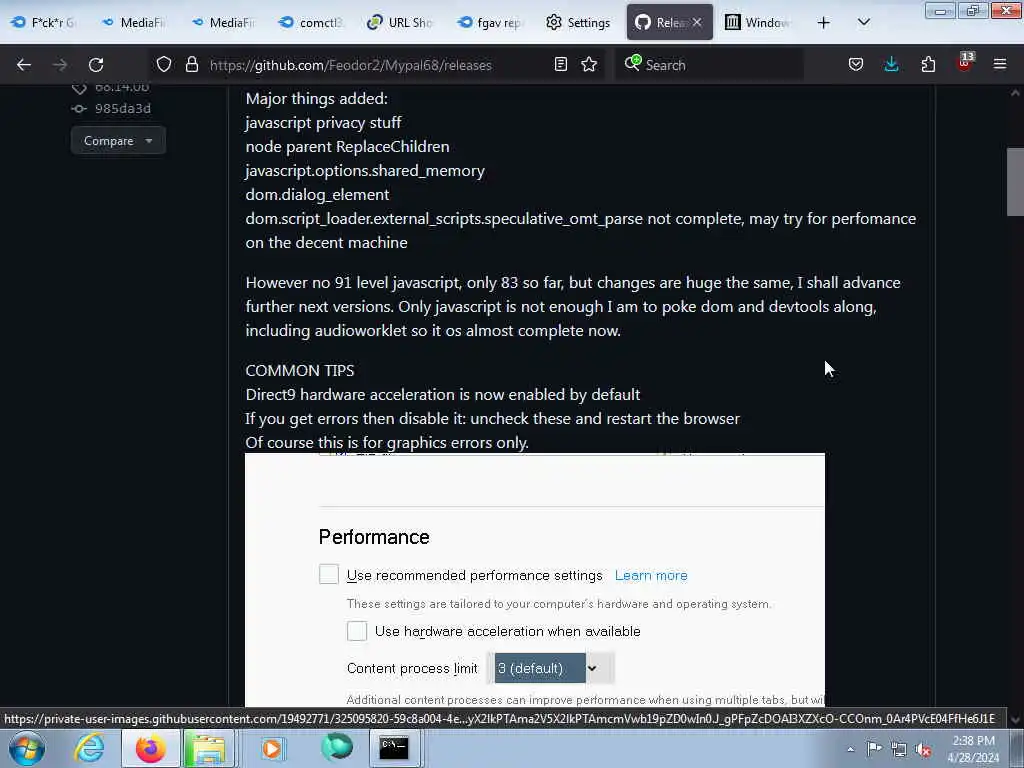Click the text 'Major things added:'
This screenshot has height=768, width=1024.
click(x=317, y=99)
